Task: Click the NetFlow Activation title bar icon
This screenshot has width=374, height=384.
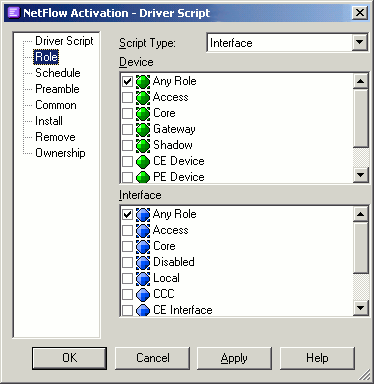Action: pyautogui.click(x=14, y=13)
